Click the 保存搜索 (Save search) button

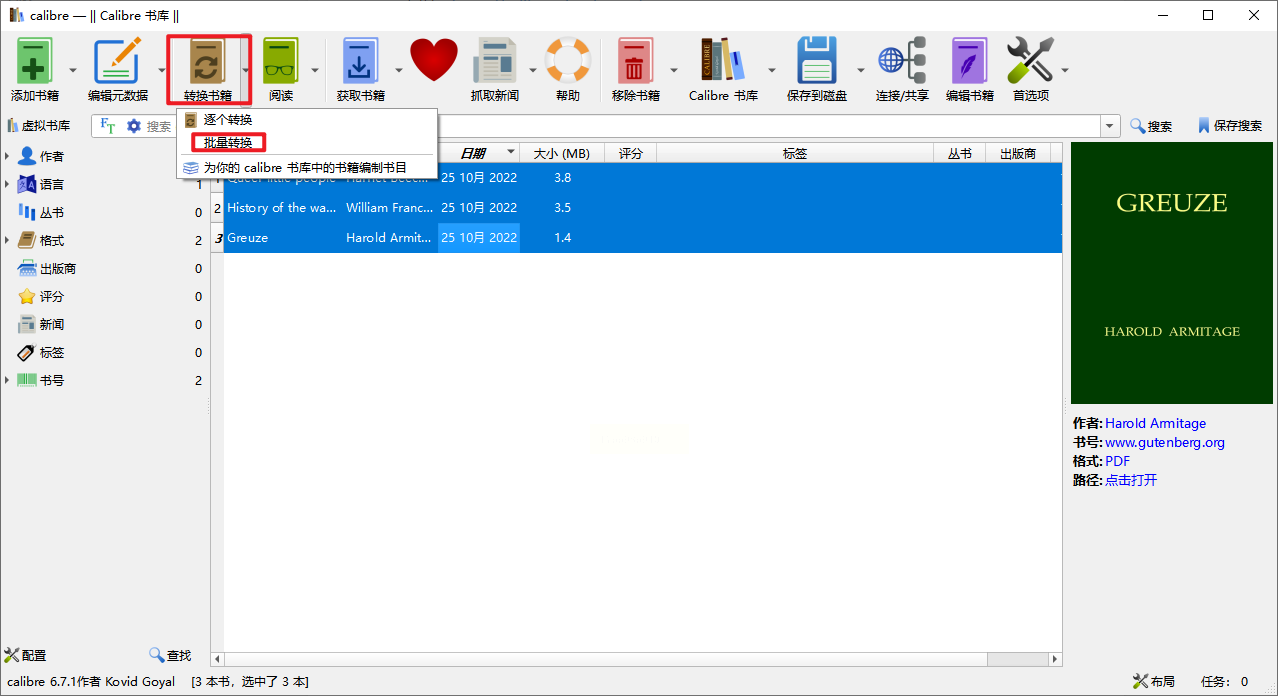click(1229, 126)
